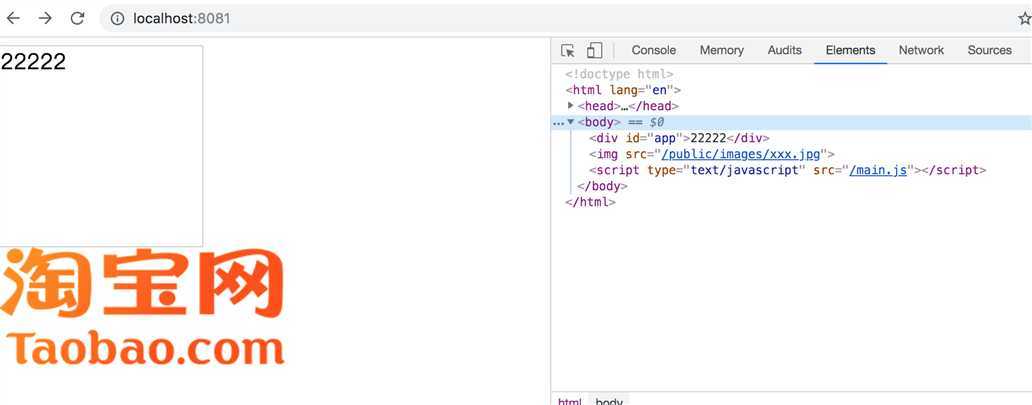
Task: Switch to the Console tab
Action: pyautogui.click(x=654, y=50)
